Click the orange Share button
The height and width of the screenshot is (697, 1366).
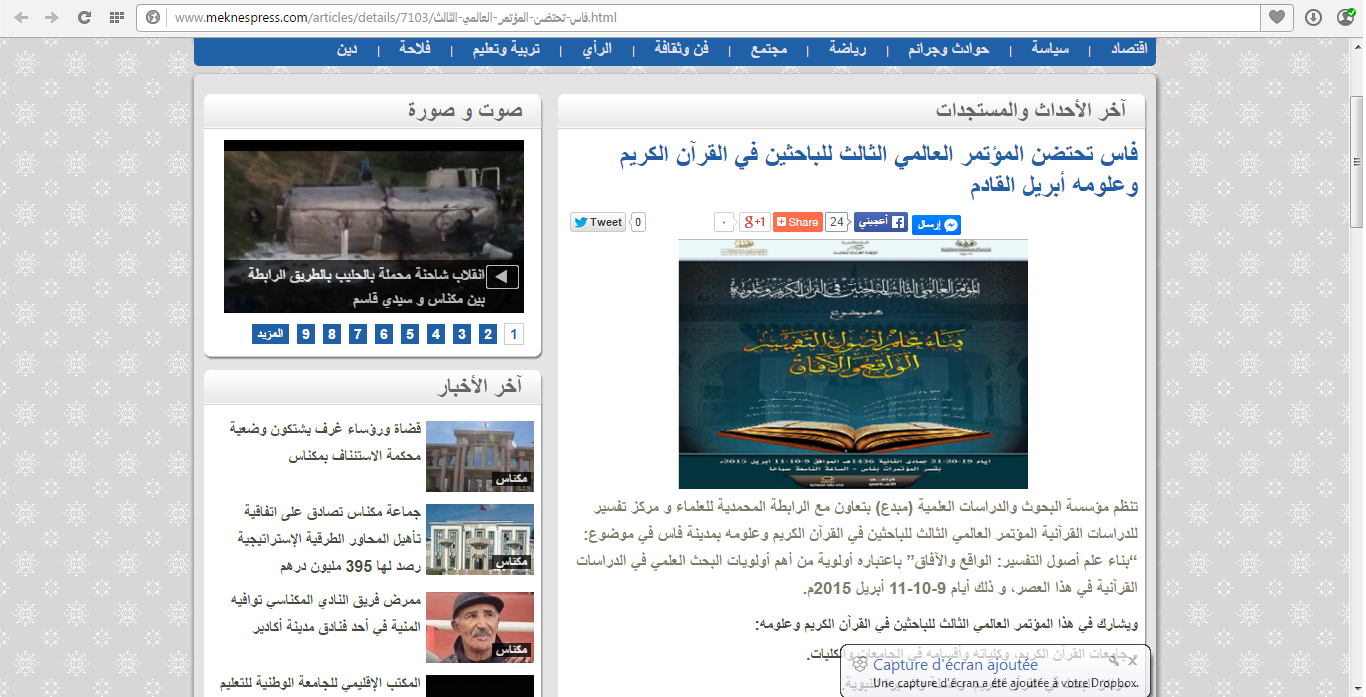coord(797,222)
